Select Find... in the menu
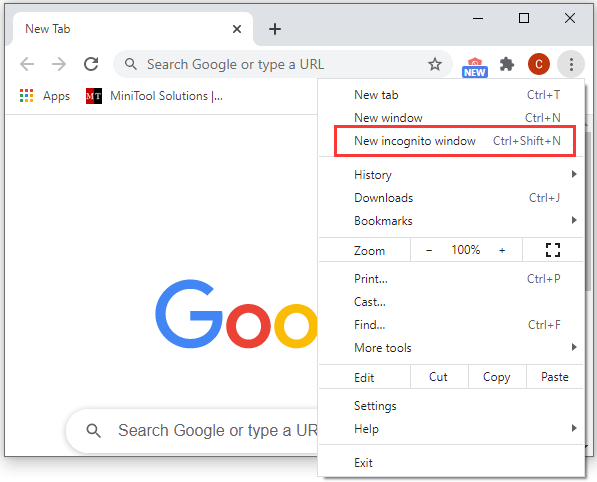 click(x=451, y=325)
